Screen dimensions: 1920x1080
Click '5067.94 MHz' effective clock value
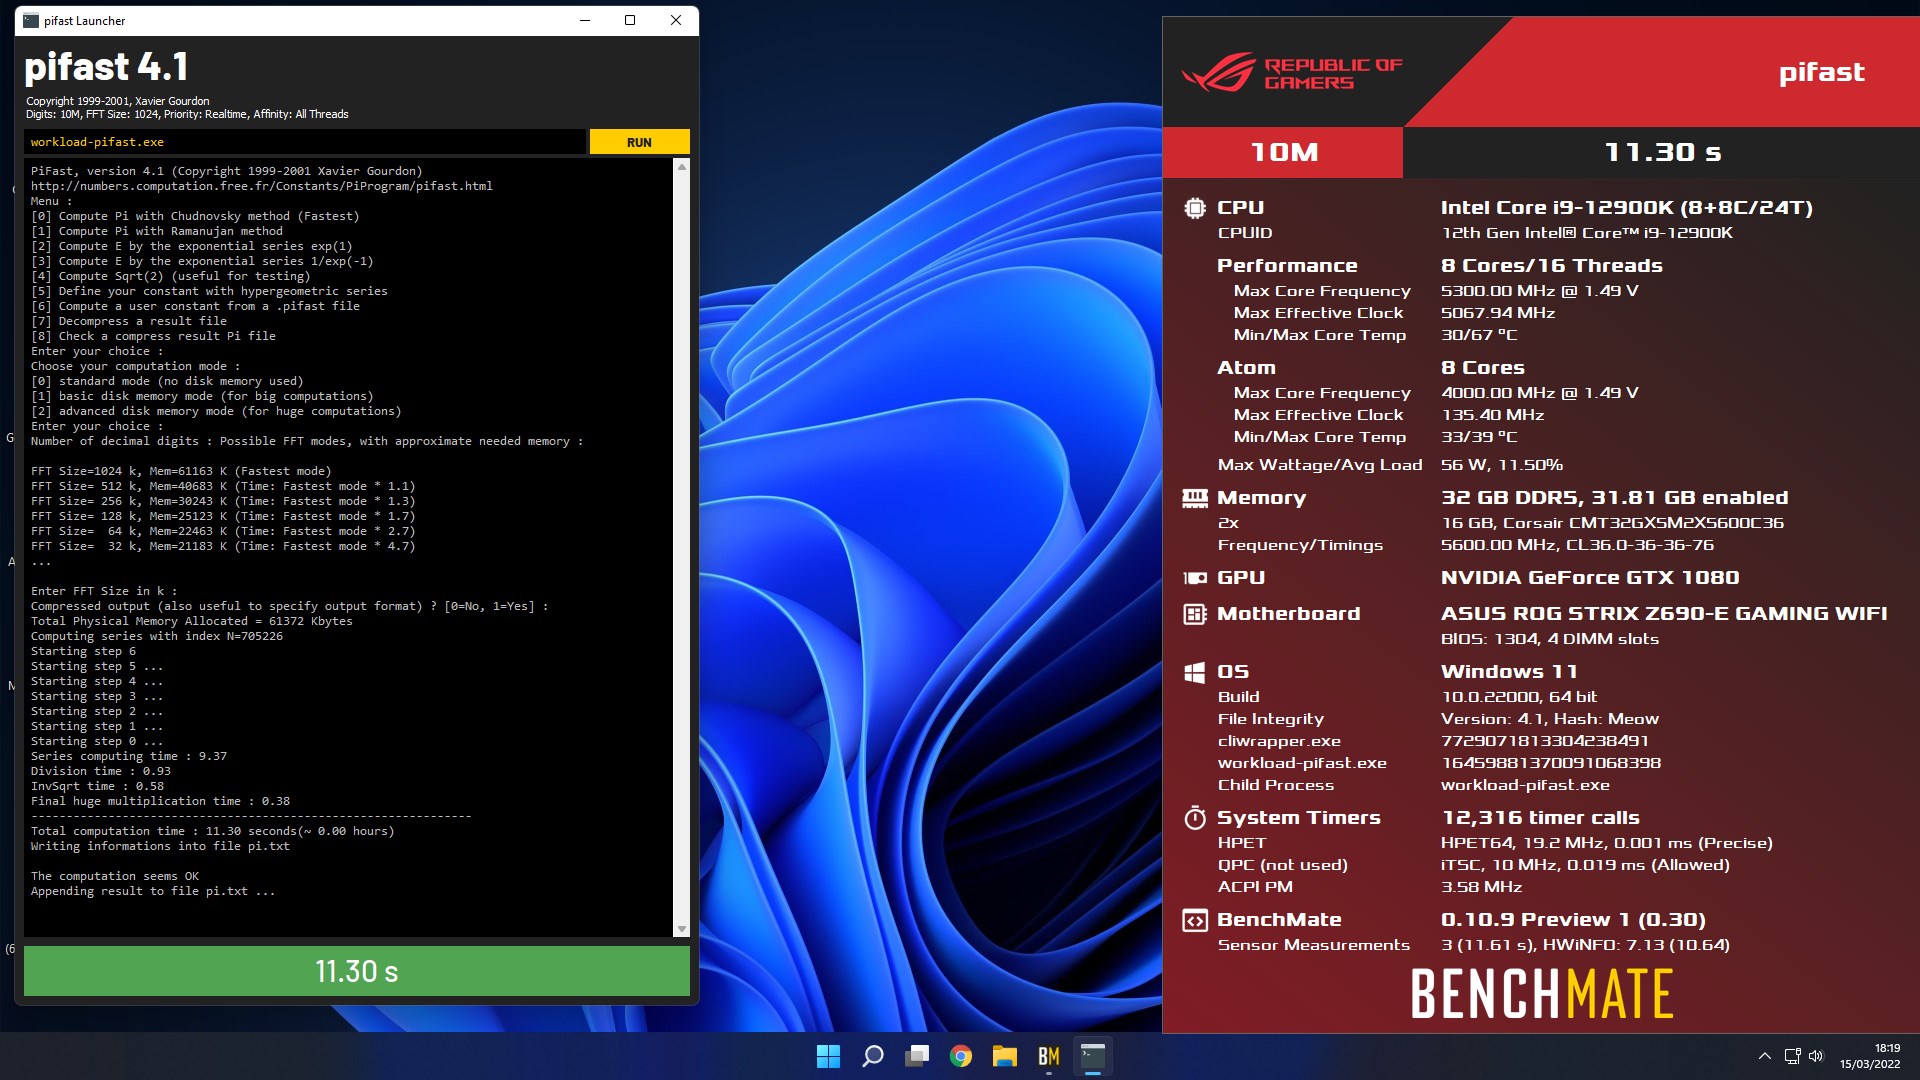pos(1497,313)
